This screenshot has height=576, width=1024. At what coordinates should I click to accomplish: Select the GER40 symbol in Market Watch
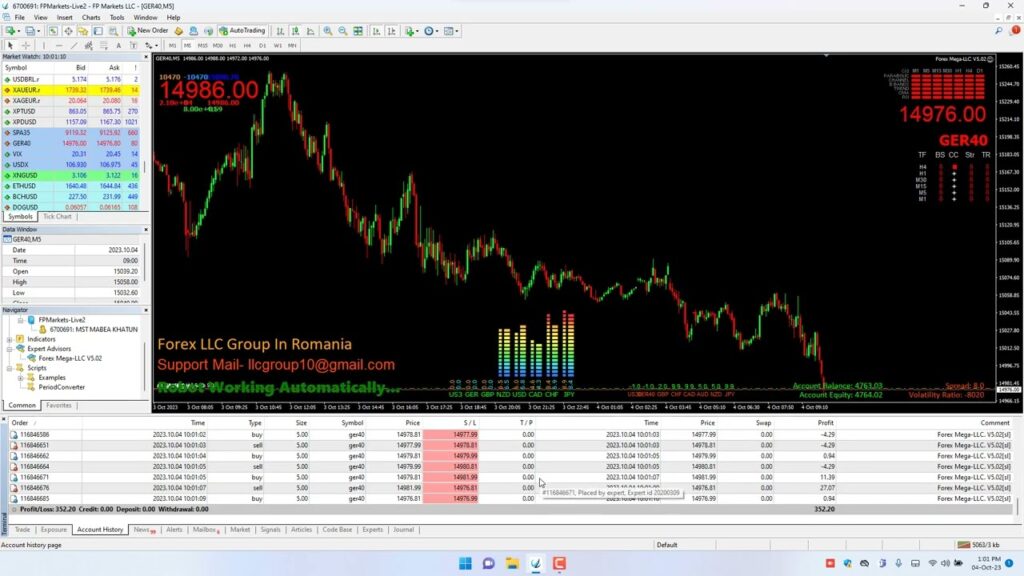(x=30, y=143)
